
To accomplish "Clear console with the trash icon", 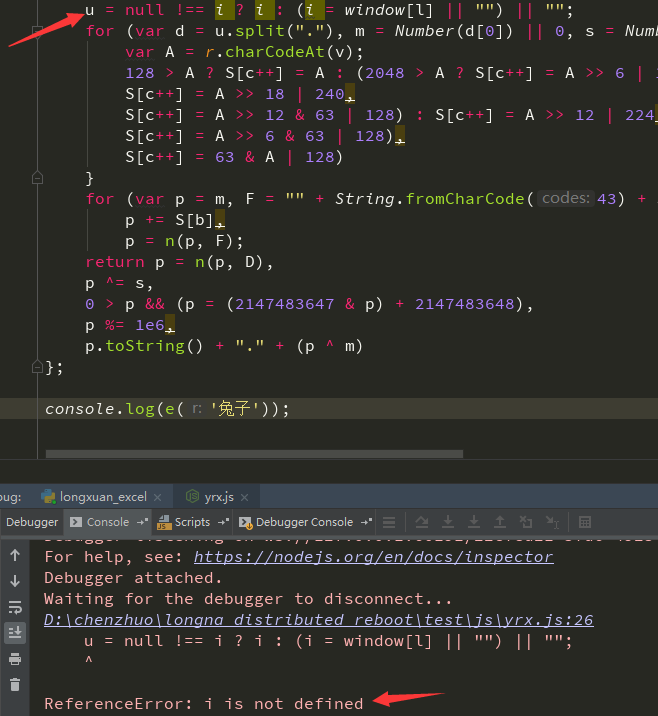I will pyautogui.click(x=15, y=685).
